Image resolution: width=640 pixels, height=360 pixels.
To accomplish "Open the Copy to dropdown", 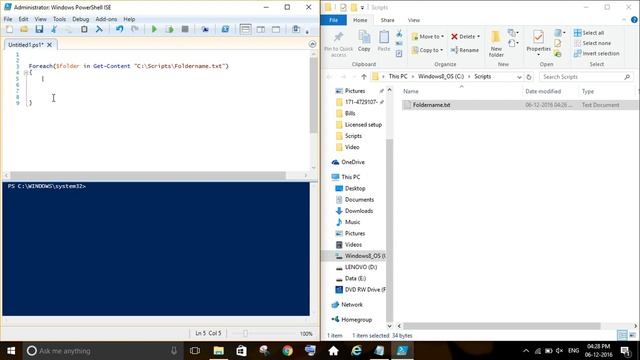I will [x=427, y=50].
